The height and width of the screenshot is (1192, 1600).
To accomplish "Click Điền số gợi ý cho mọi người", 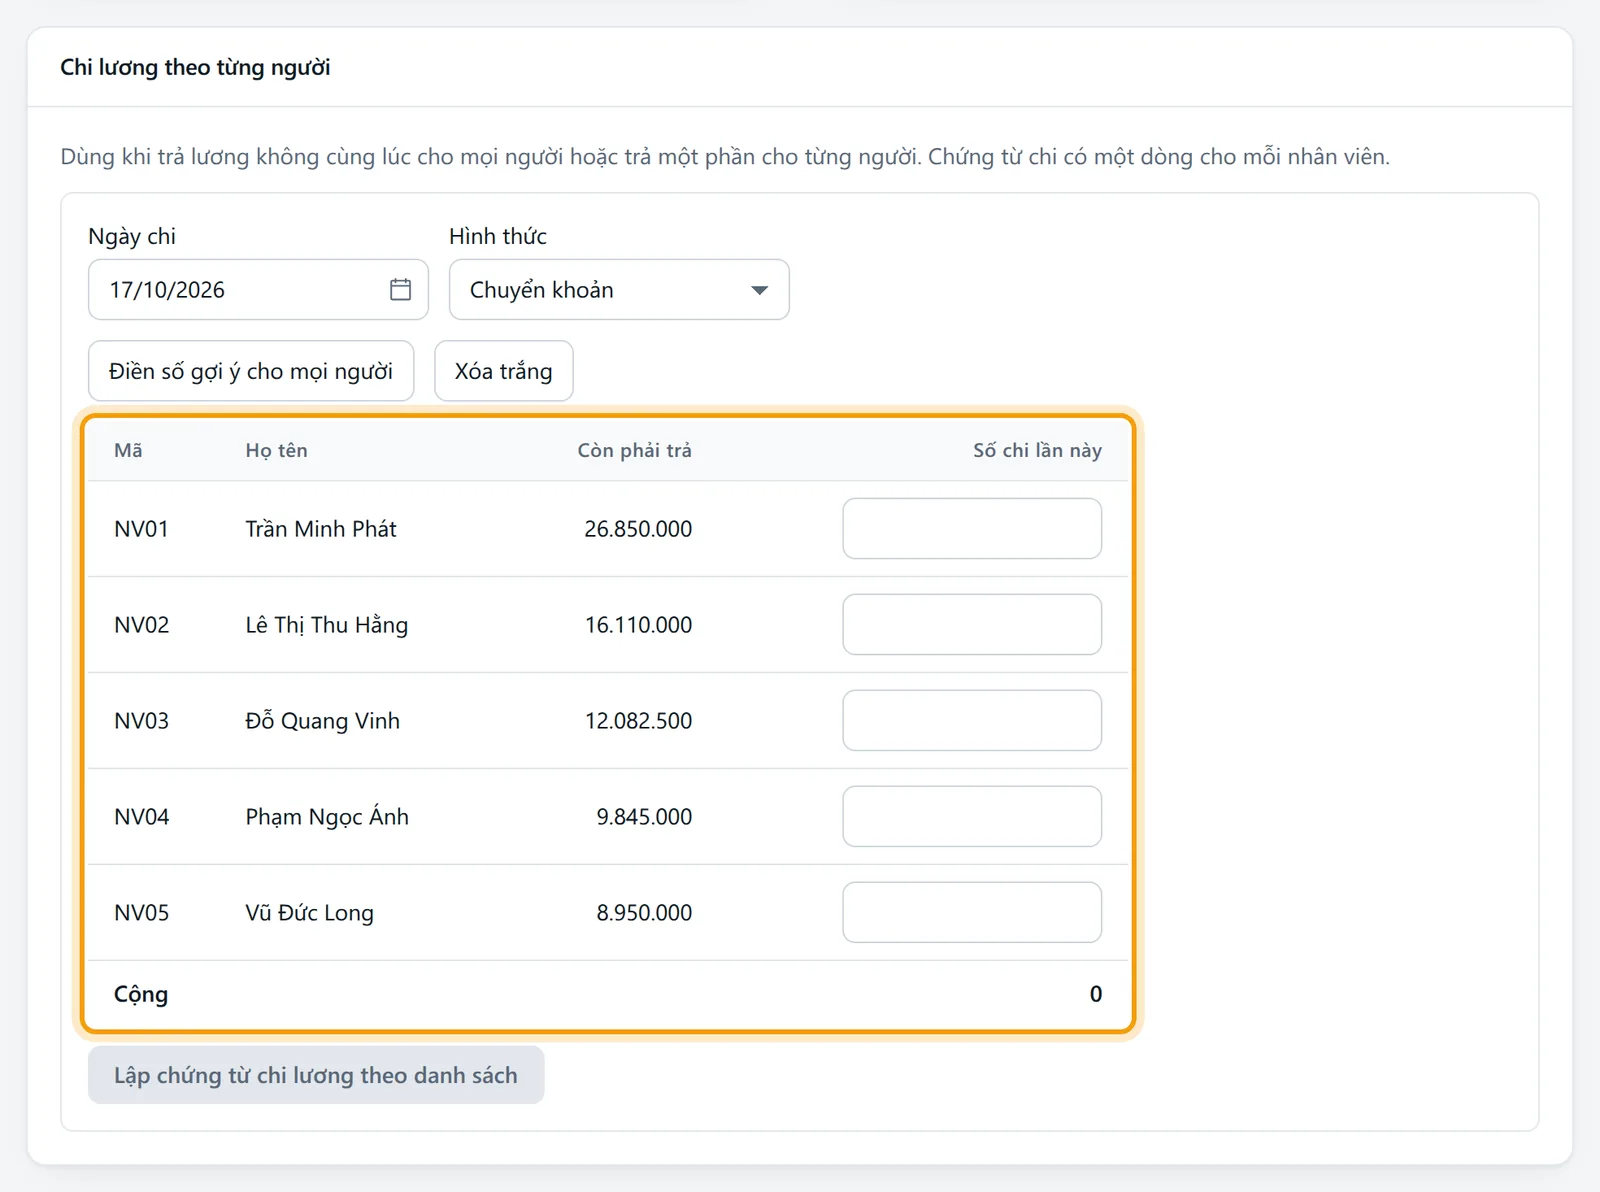I will pyautogui.click(x=251, y=371).
